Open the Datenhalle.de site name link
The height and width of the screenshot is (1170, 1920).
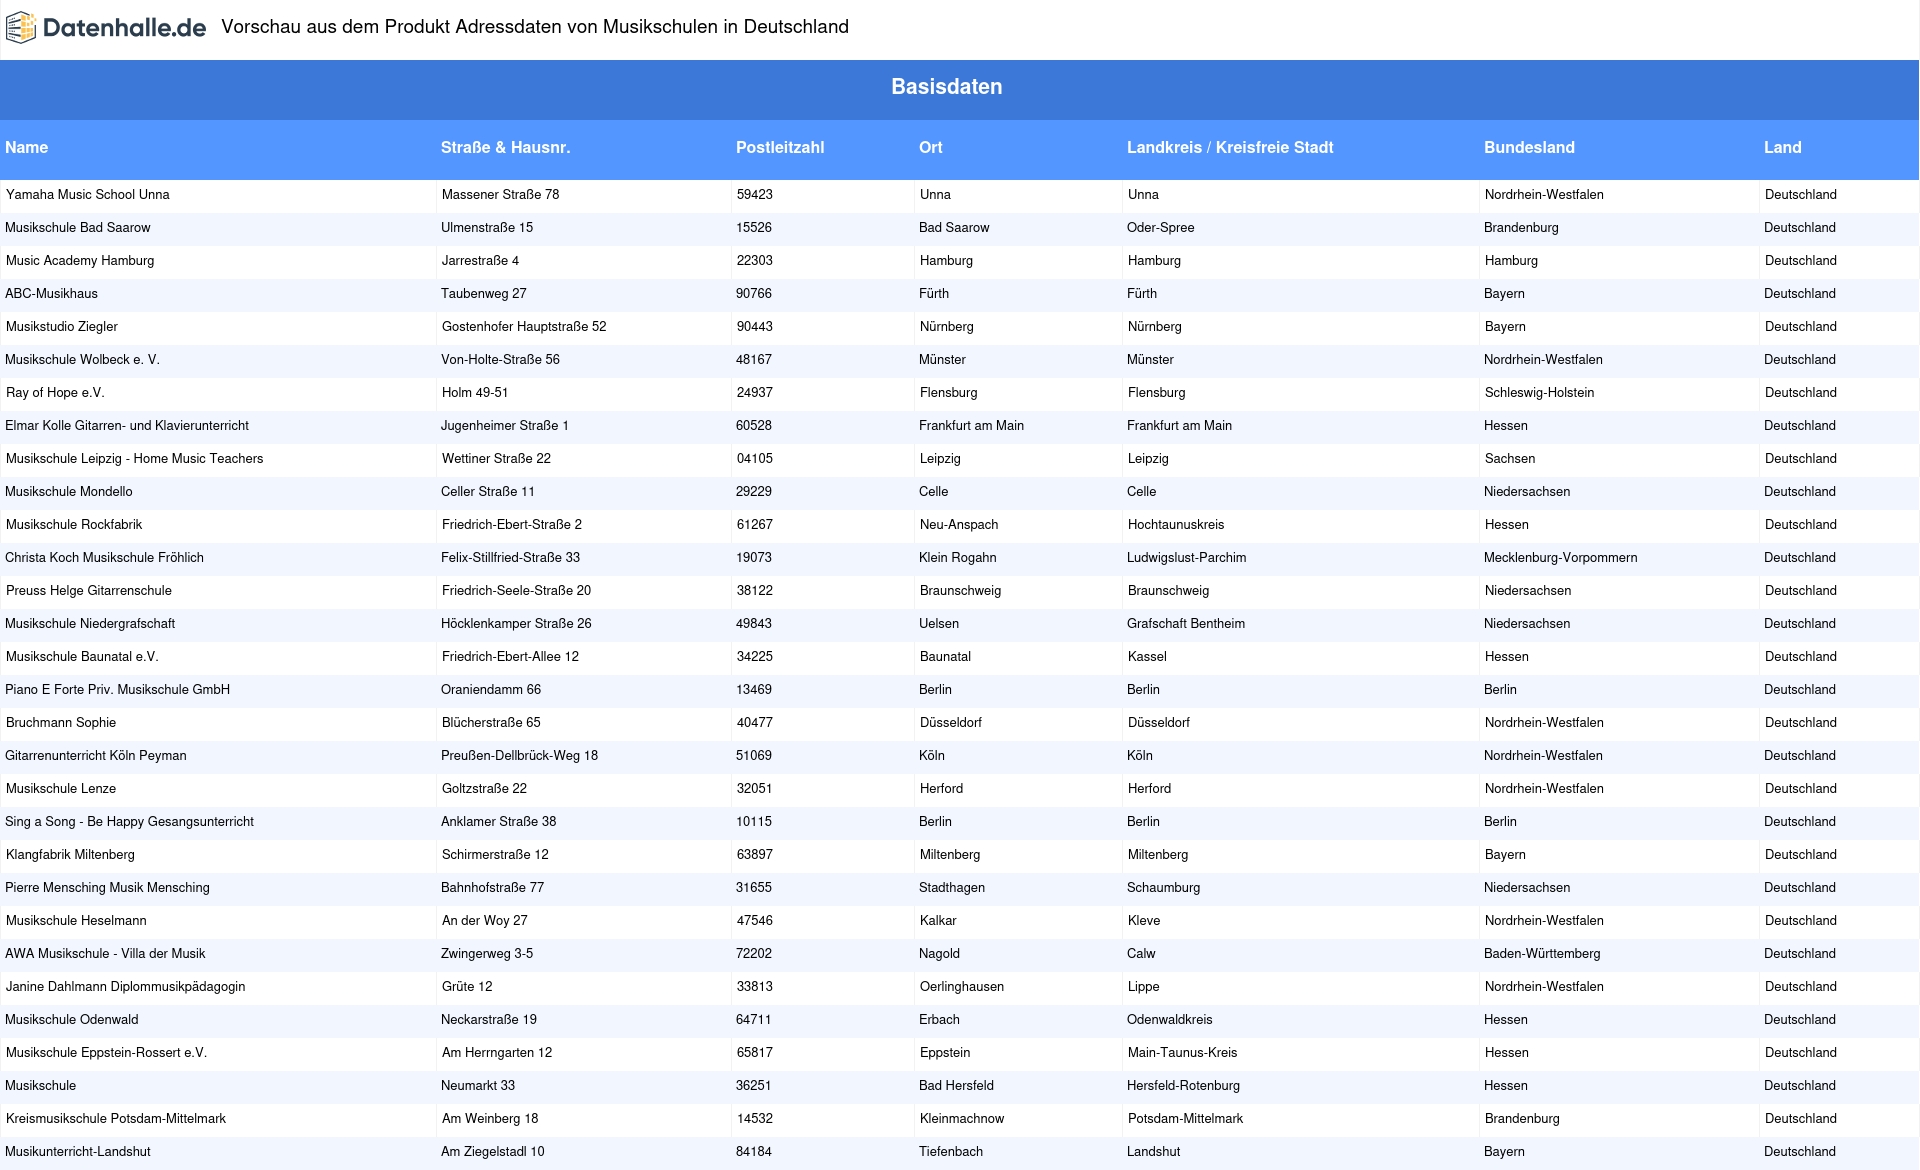pos(124,28)
